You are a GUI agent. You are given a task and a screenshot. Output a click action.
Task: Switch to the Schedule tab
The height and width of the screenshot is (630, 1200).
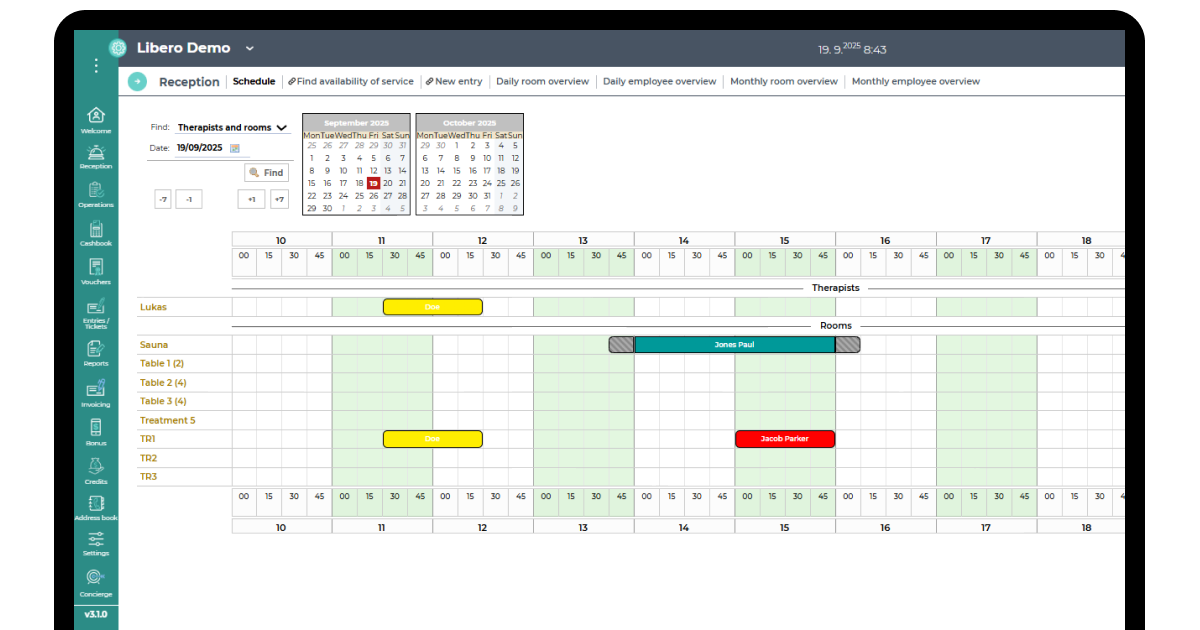254,82
